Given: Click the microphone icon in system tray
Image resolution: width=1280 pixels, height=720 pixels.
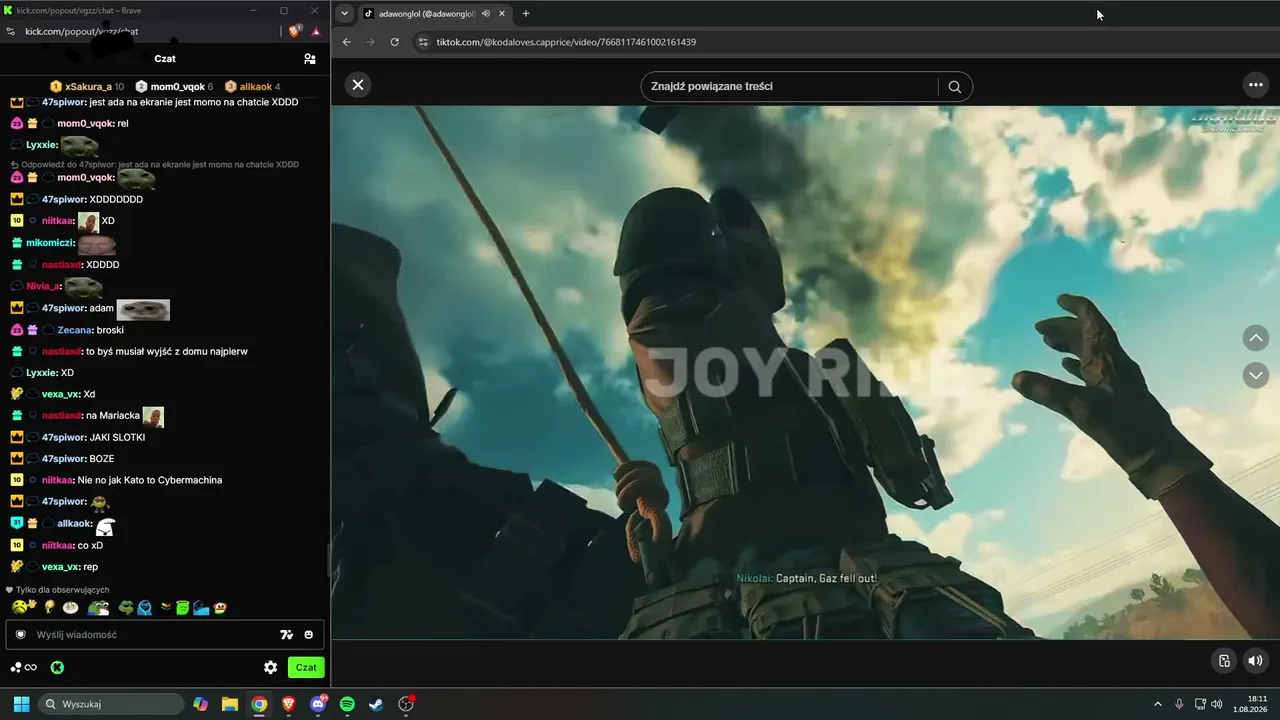Looking at the screenshot, I should coord(1179,704).
